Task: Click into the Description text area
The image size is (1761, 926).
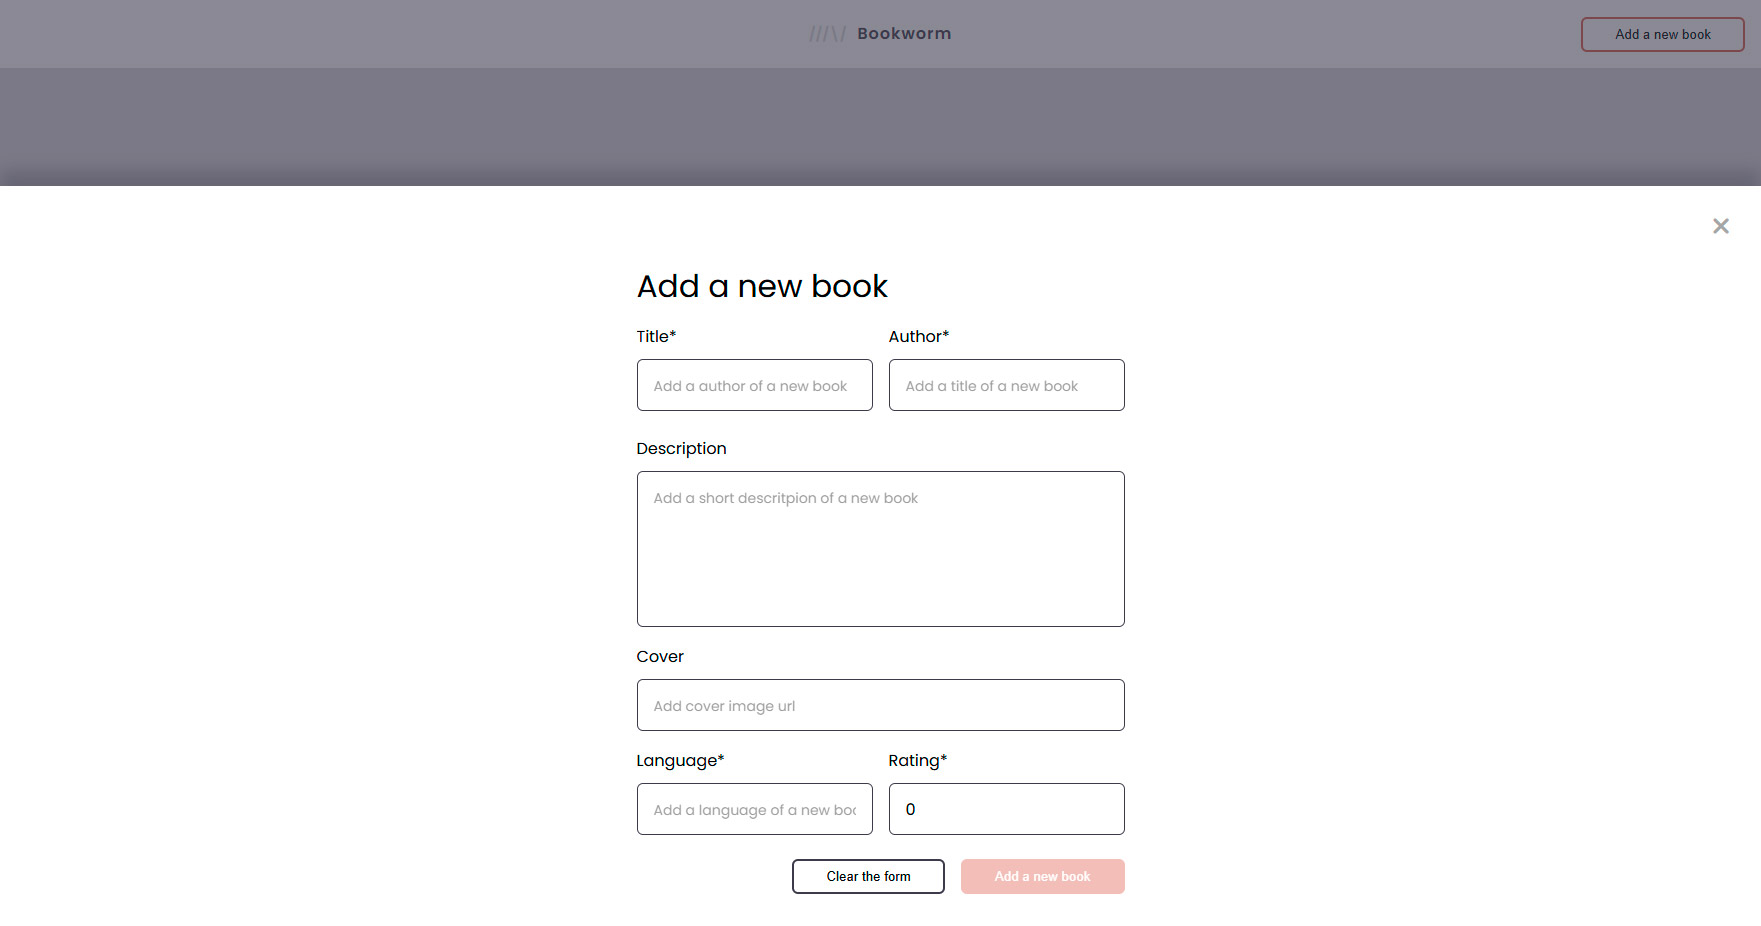Action: (x=880, y=549)
